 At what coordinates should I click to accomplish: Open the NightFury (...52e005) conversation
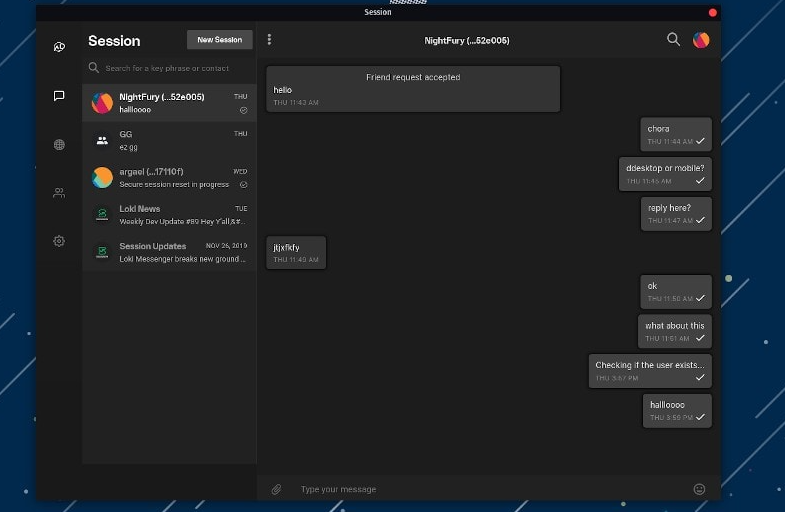(169, 103)
